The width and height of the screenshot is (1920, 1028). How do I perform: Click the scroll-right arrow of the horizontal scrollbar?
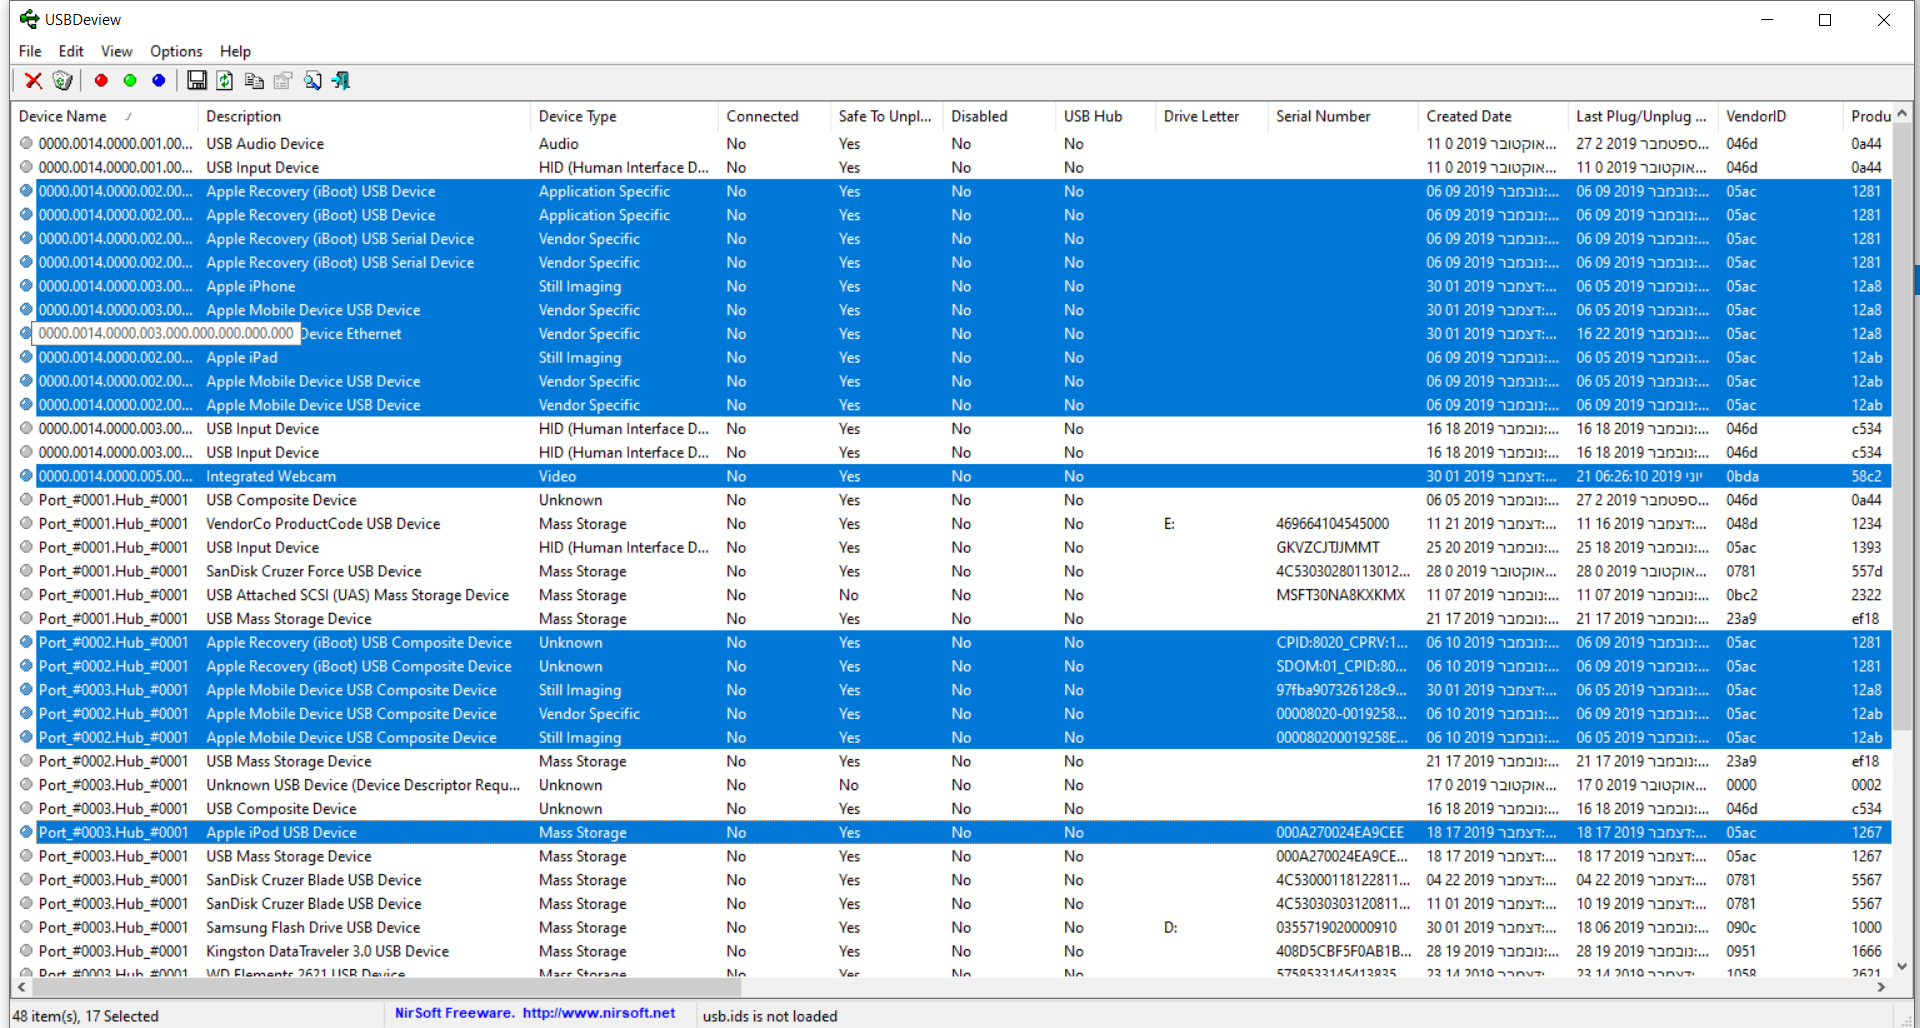(1881, 987)
